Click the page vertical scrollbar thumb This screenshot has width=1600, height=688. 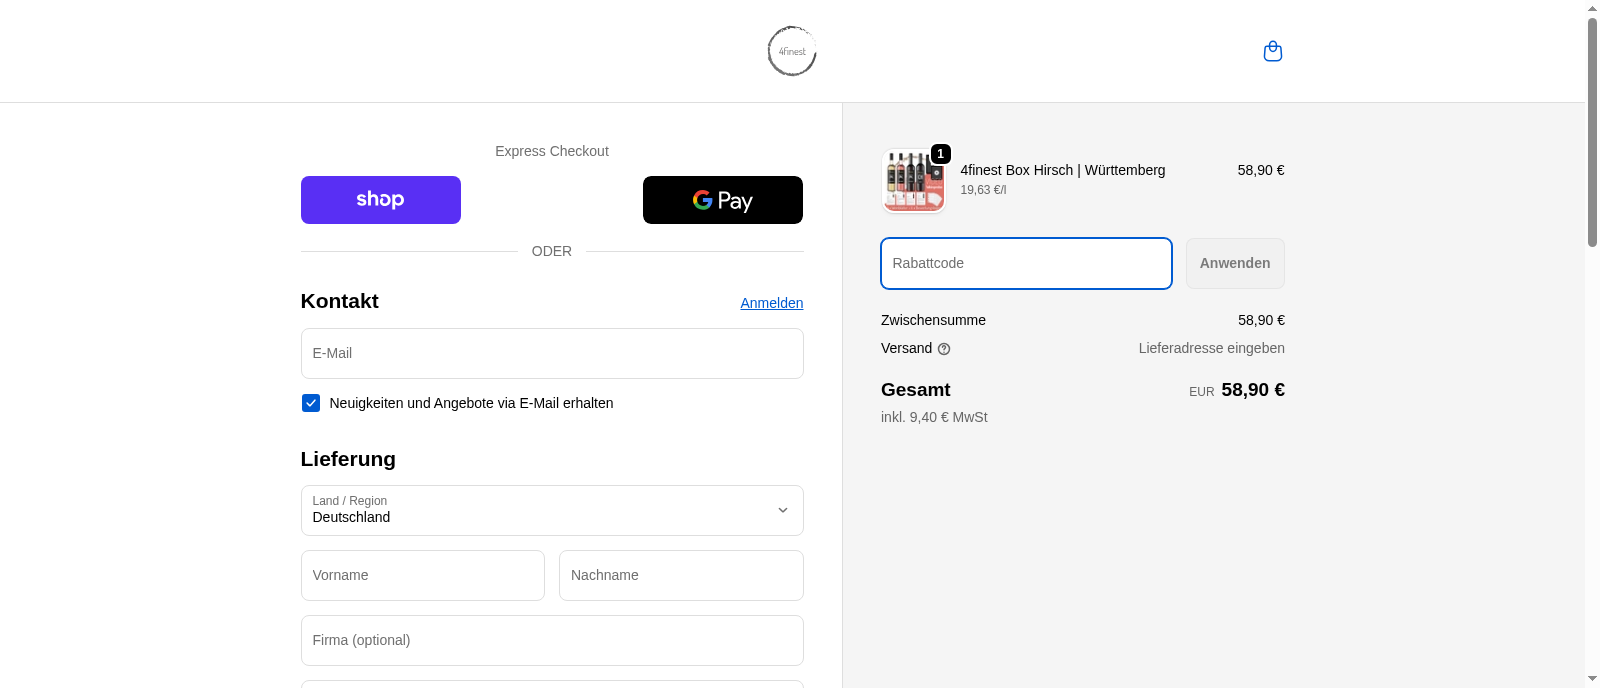tap(1592, 130)
